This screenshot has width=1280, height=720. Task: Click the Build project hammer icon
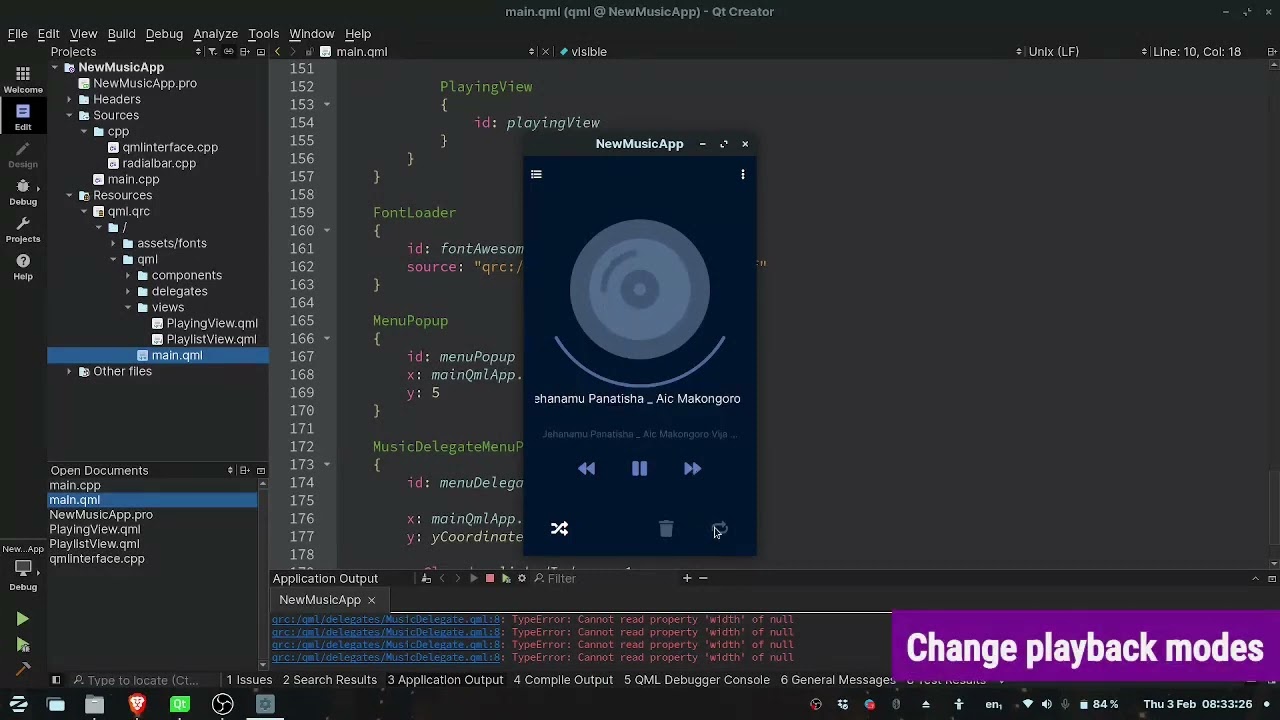[x=23, y=669]
